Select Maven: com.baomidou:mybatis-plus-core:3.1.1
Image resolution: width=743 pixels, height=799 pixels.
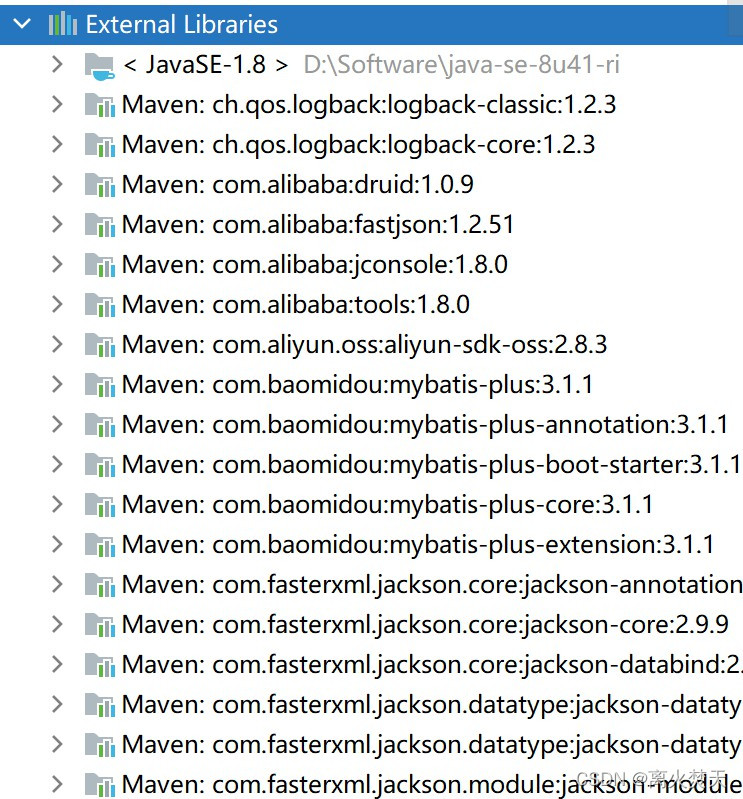coord(387,504)
